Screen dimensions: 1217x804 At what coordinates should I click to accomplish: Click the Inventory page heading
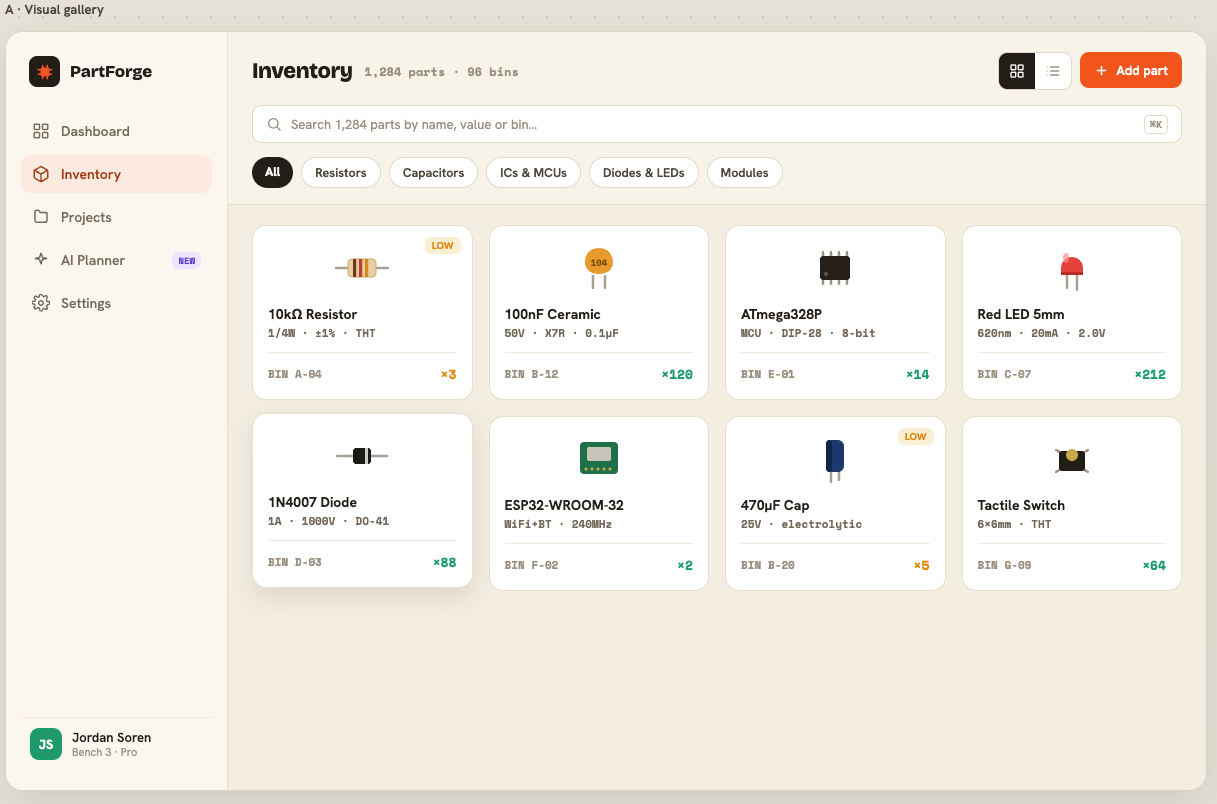pyautogui.click(x=302, y=71)
